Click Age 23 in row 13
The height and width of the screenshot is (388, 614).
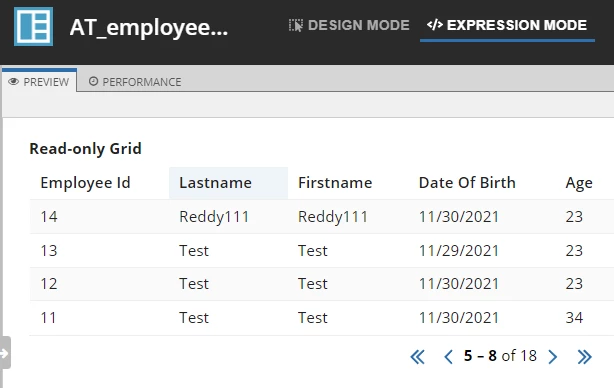pyautogui.click(x=574, y=251)
